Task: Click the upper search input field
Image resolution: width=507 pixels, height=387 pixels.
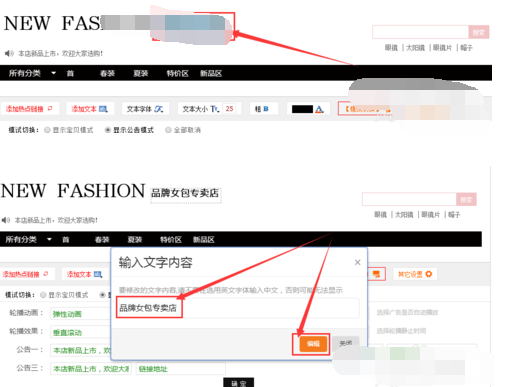Action: pos(420,32)
